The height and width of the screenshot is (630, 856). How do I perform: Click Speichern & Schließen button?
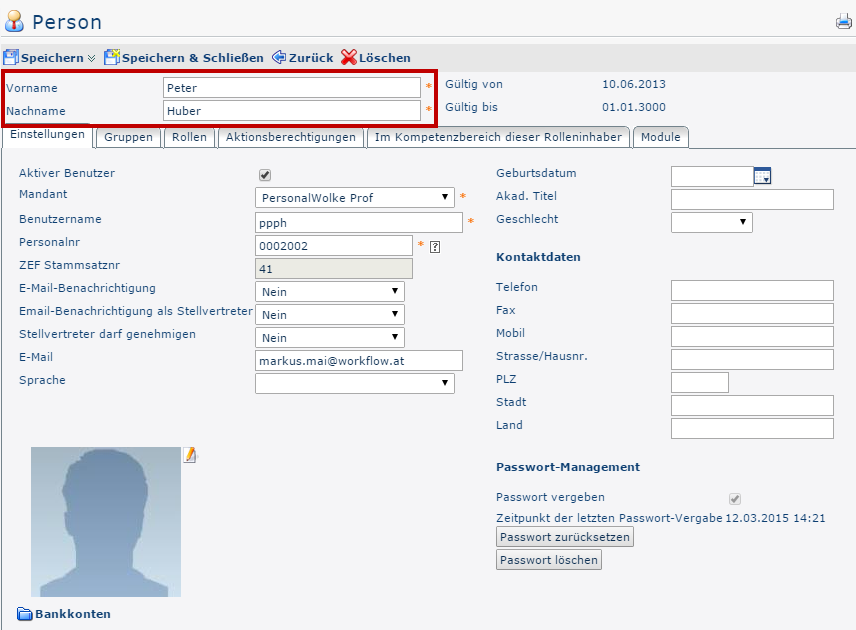[x=183, y=58]
